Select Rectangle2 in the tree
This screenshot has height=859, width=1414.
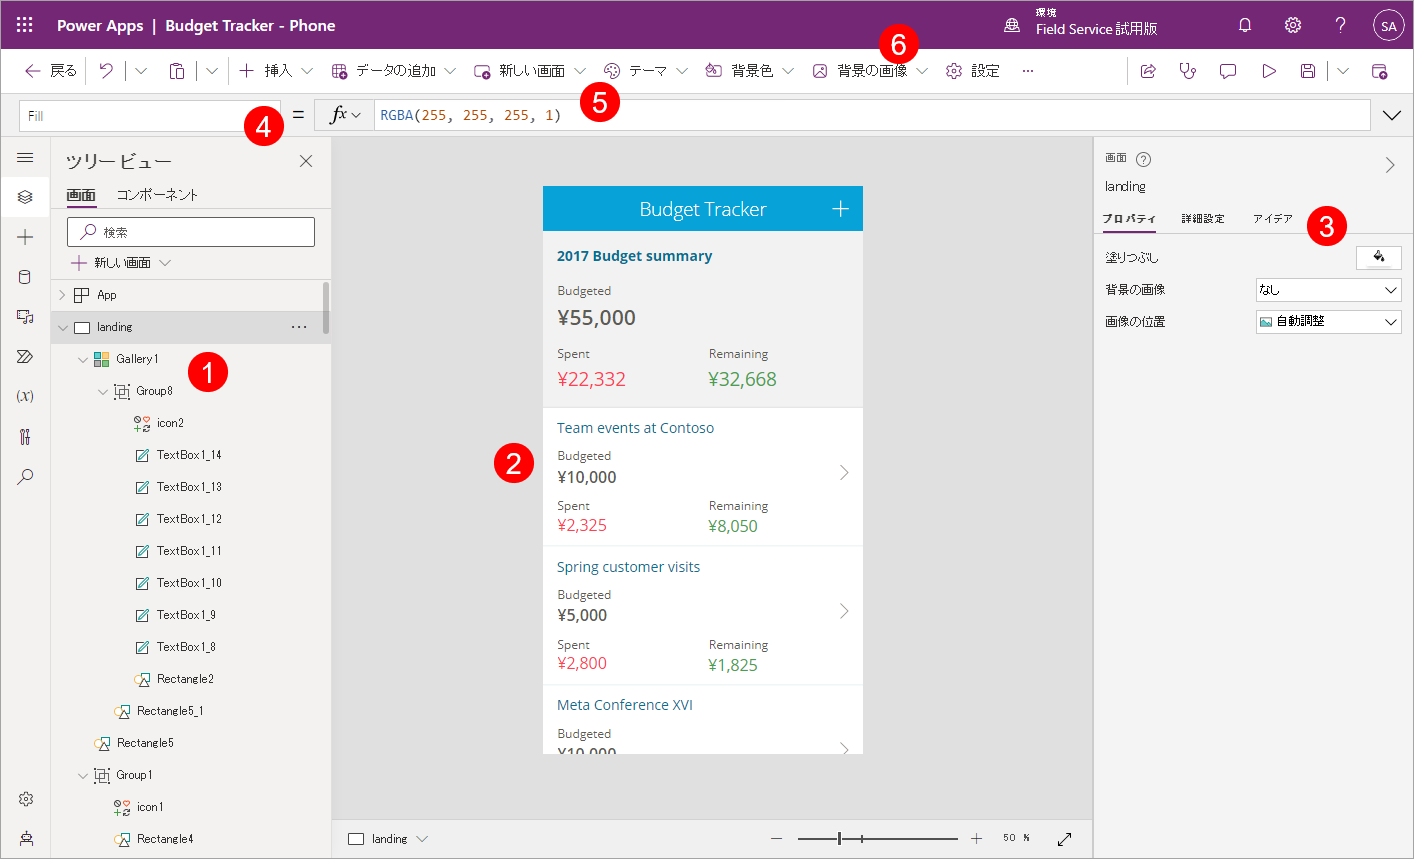tap(185, 679)
